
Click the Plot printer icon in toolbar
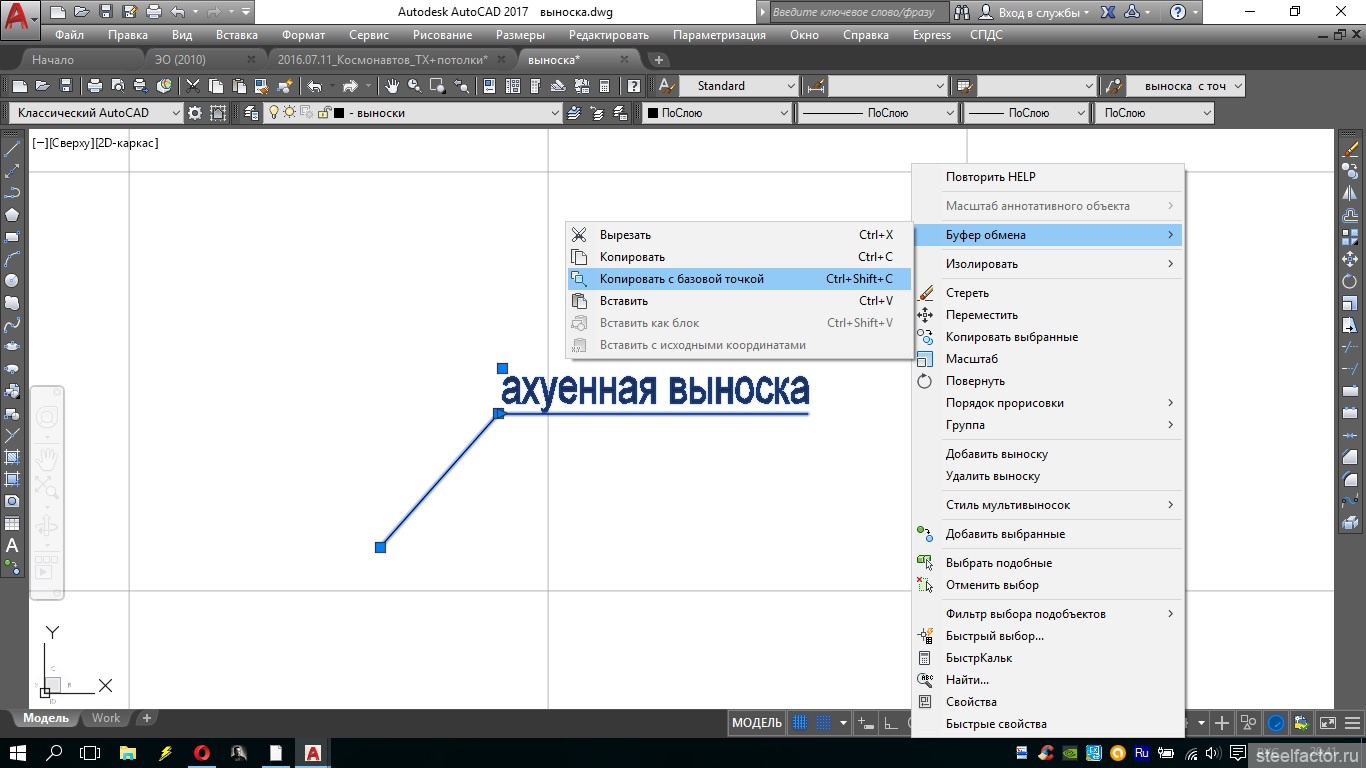tap(95, 86)
